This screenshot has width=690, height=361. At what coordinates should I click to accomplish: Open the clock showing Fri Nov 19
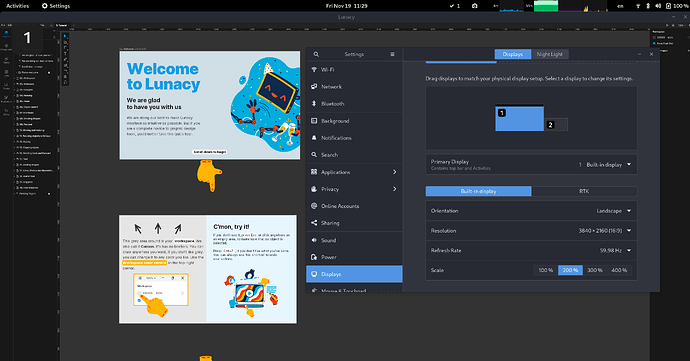(x=346, y=6)
